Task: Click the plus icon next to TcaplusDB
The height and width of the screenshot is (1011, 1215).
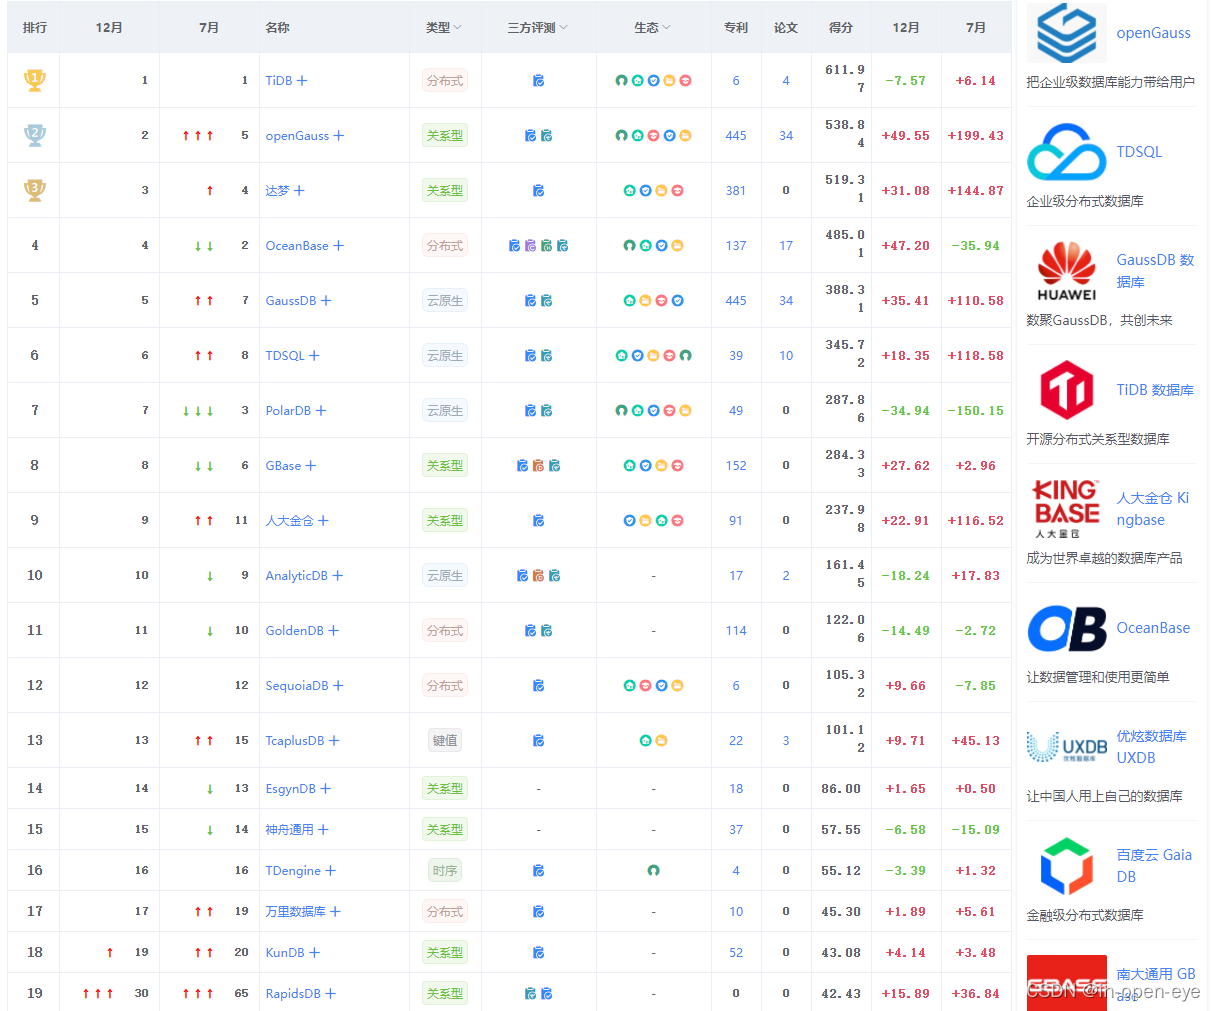Action: (x=334, y=741)
